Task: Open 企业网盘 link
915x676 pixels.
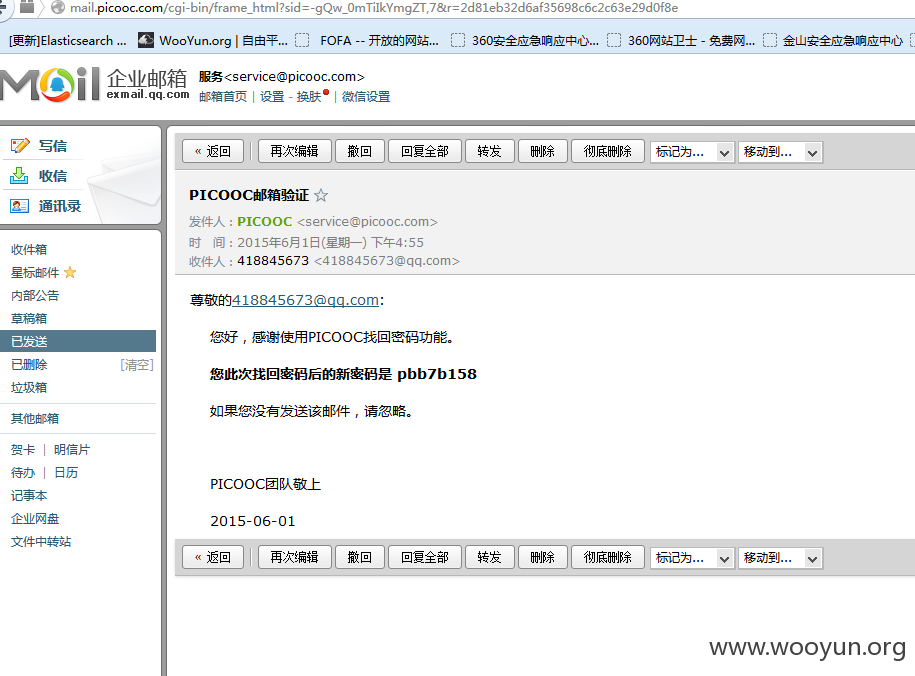Action: (x=35, y=518)
